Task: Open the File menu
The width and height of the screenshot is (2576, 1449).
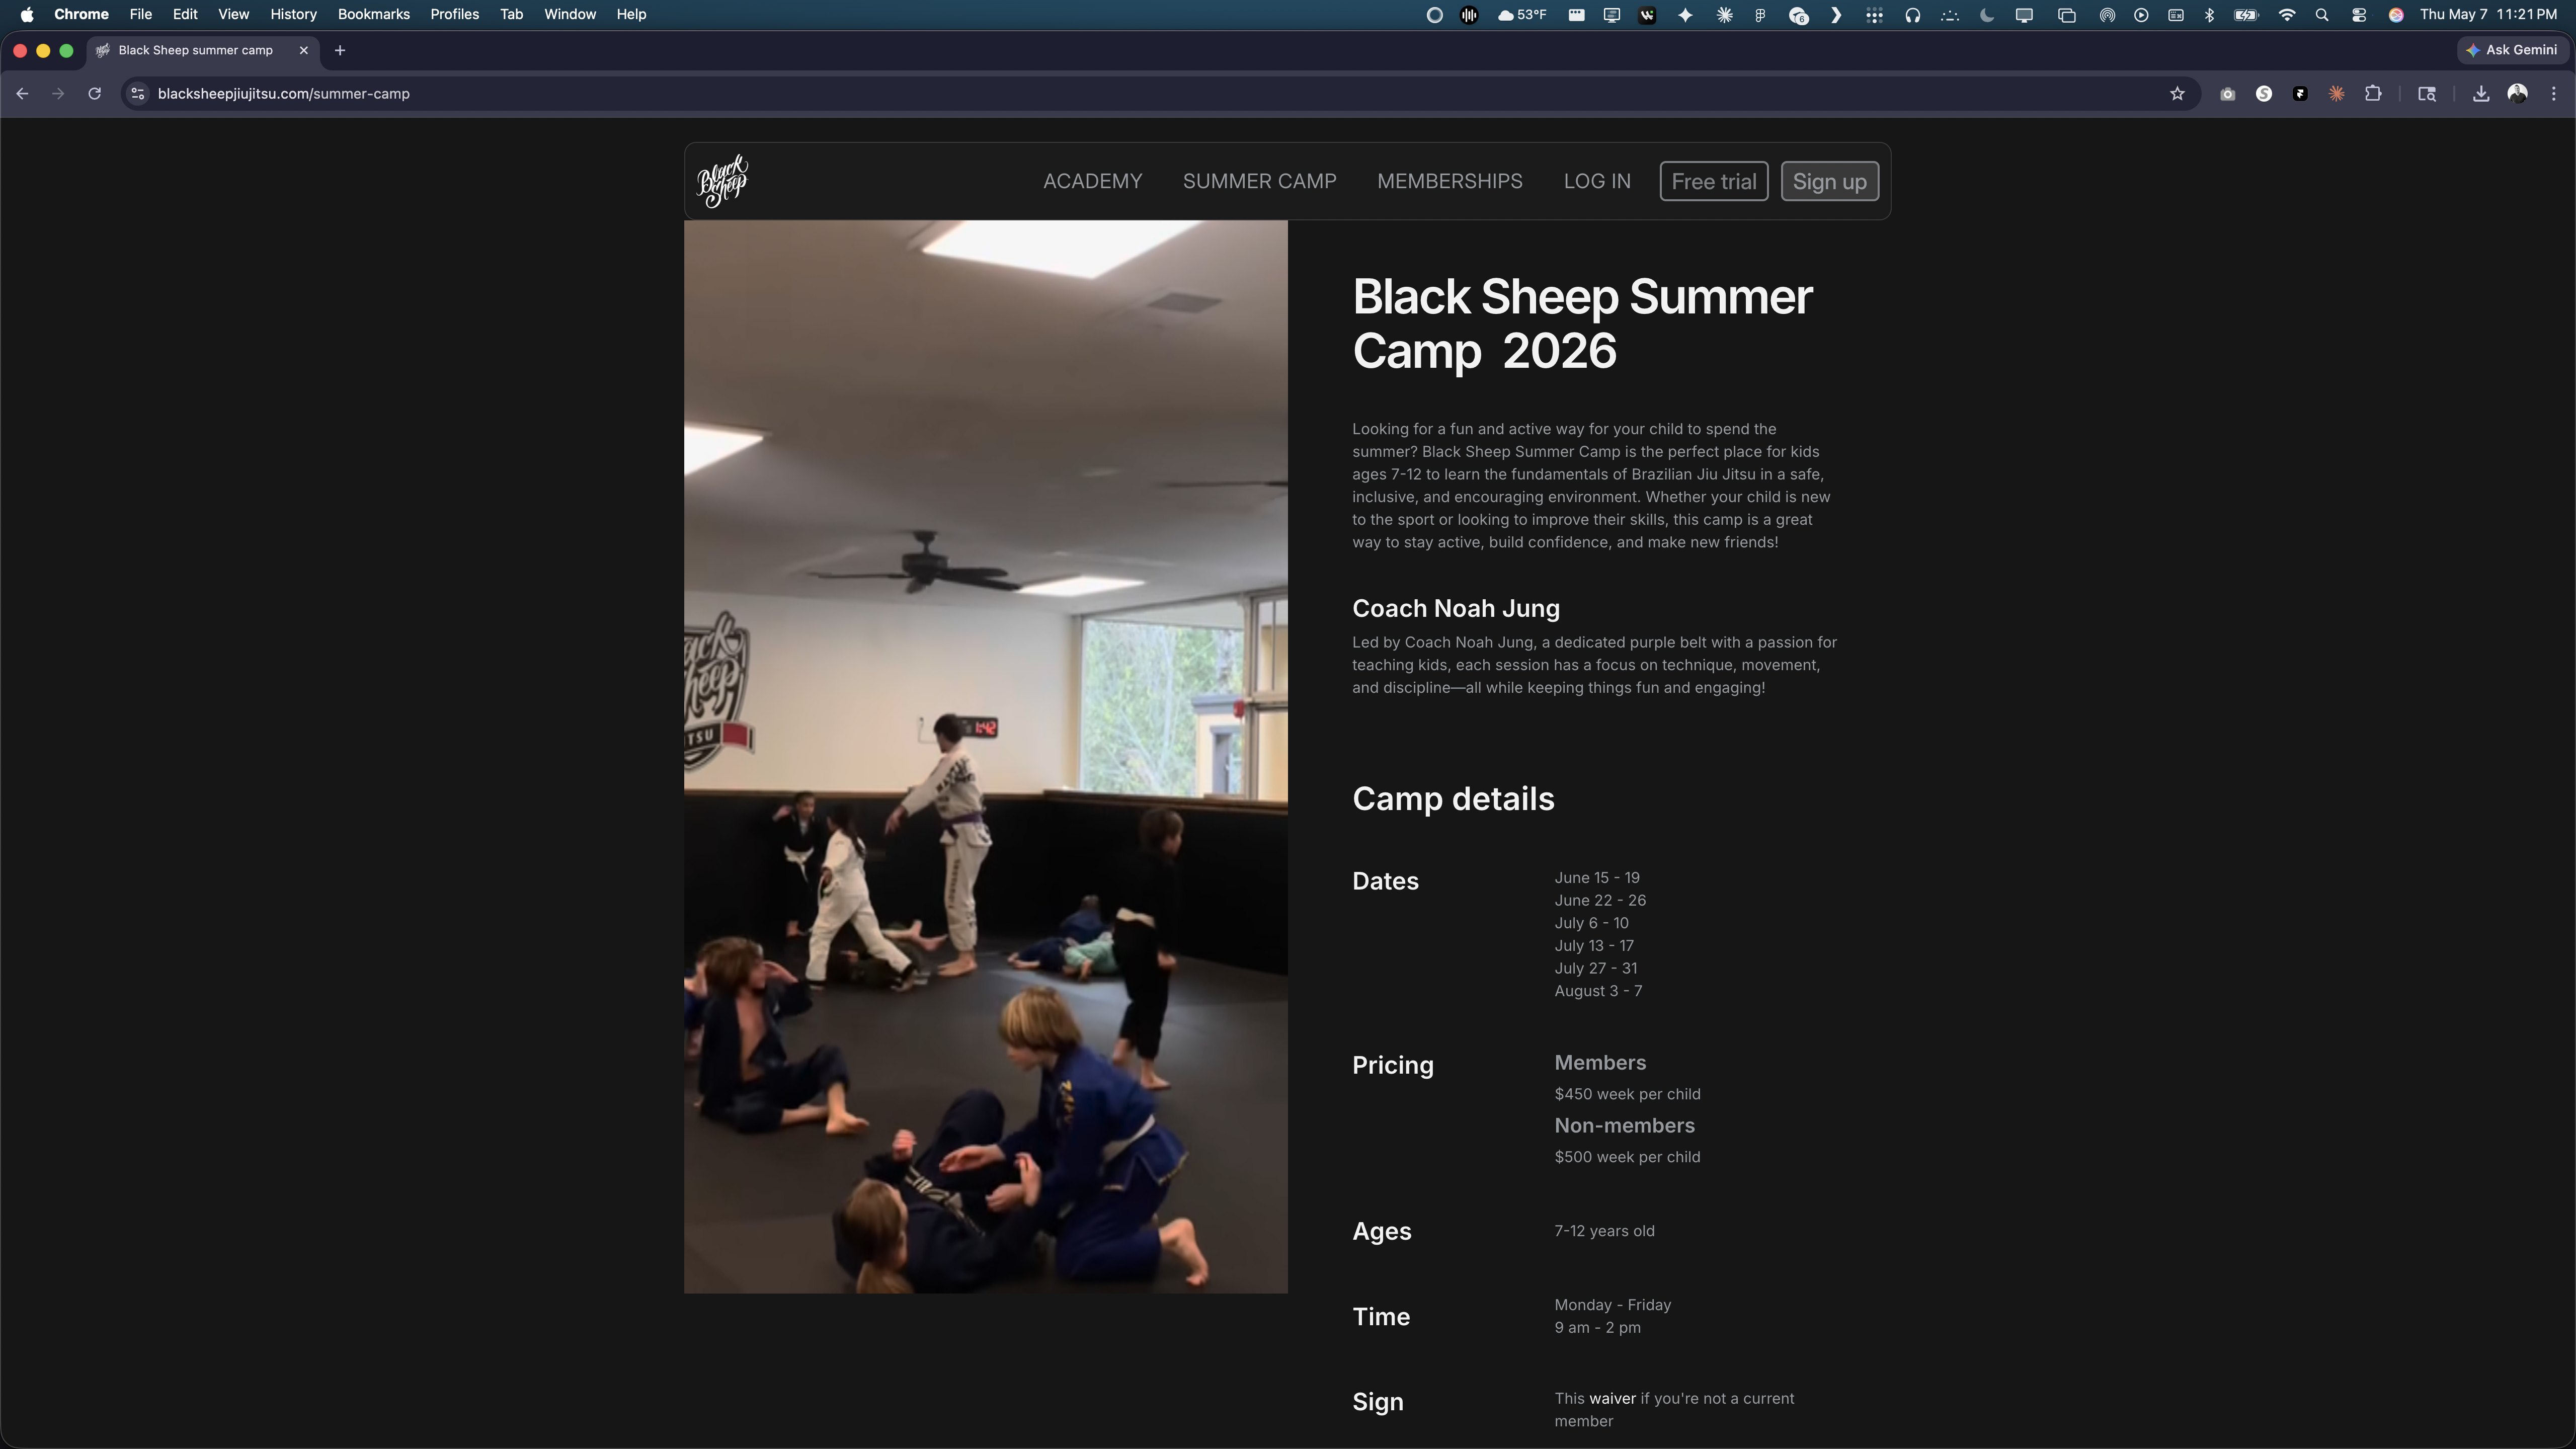Action: pyautogui.click(x=141, y=14)
